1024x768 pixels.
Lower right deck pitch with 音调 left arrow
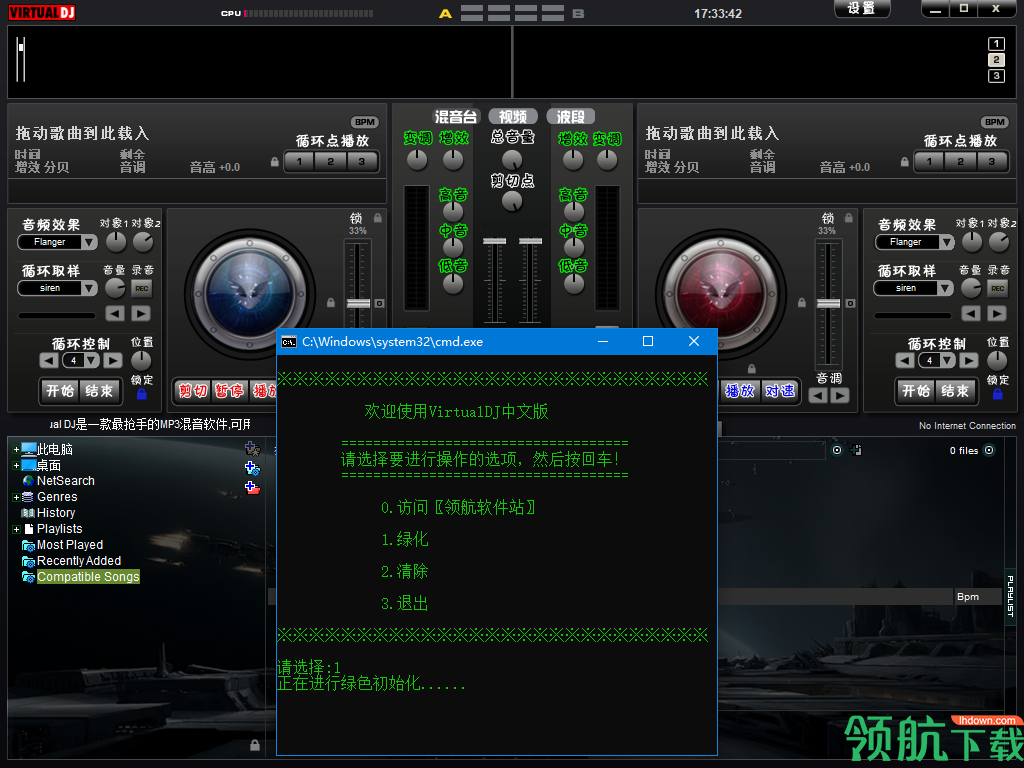click(x=818, y=395)
